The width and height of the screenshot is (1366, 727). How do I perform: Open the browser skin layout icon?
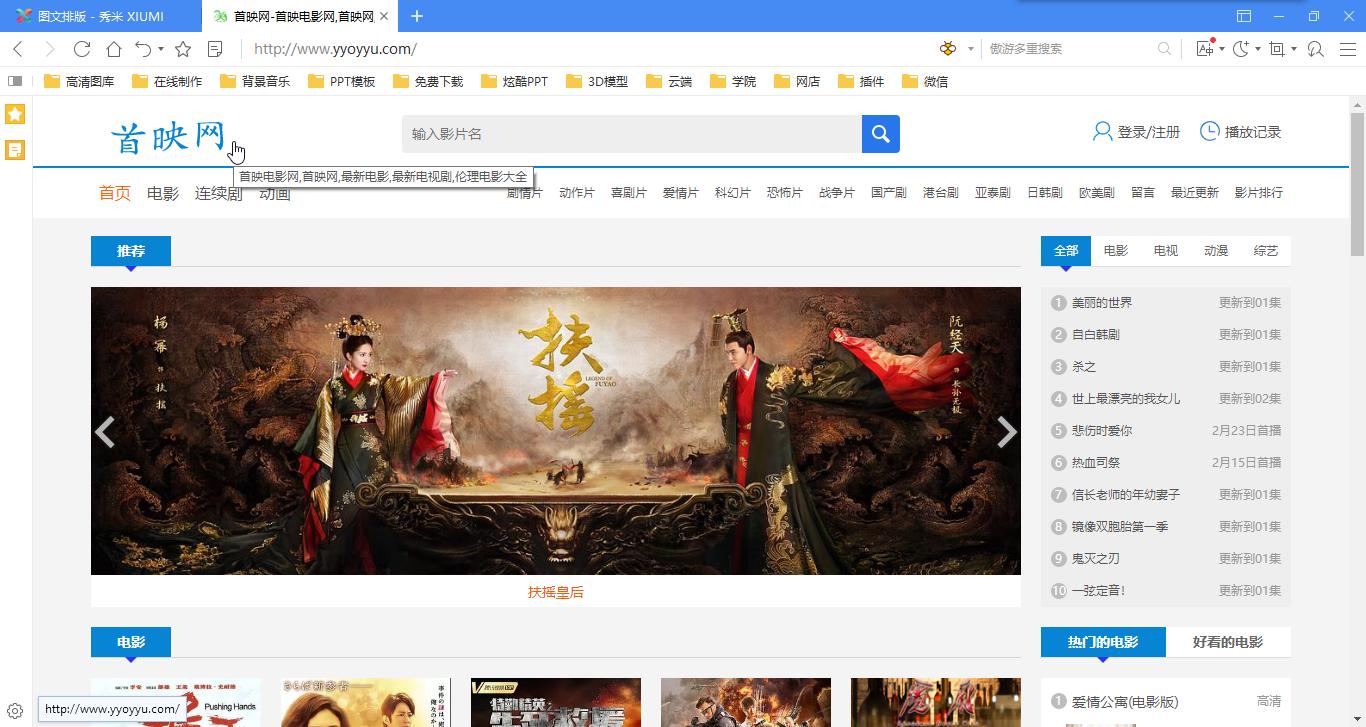pyautogui.click(x=1244, y=16)
